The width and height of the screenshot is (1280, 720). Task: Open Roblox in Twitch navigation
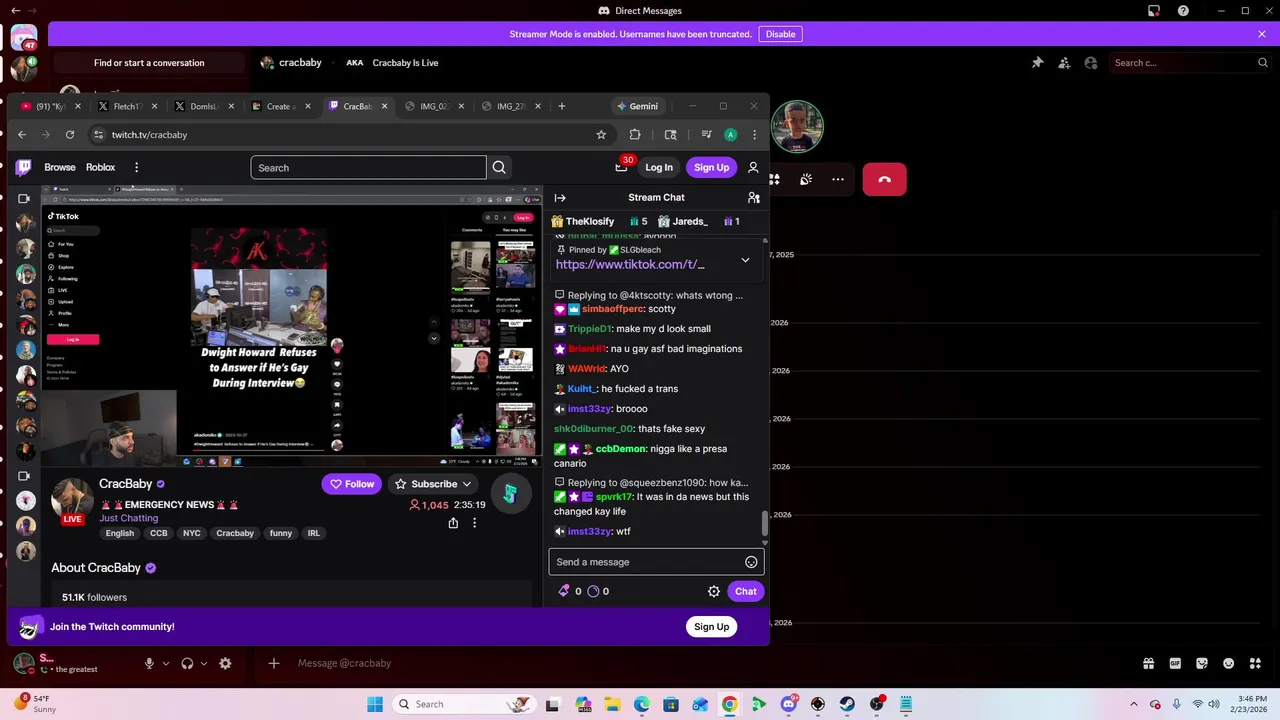100,167
